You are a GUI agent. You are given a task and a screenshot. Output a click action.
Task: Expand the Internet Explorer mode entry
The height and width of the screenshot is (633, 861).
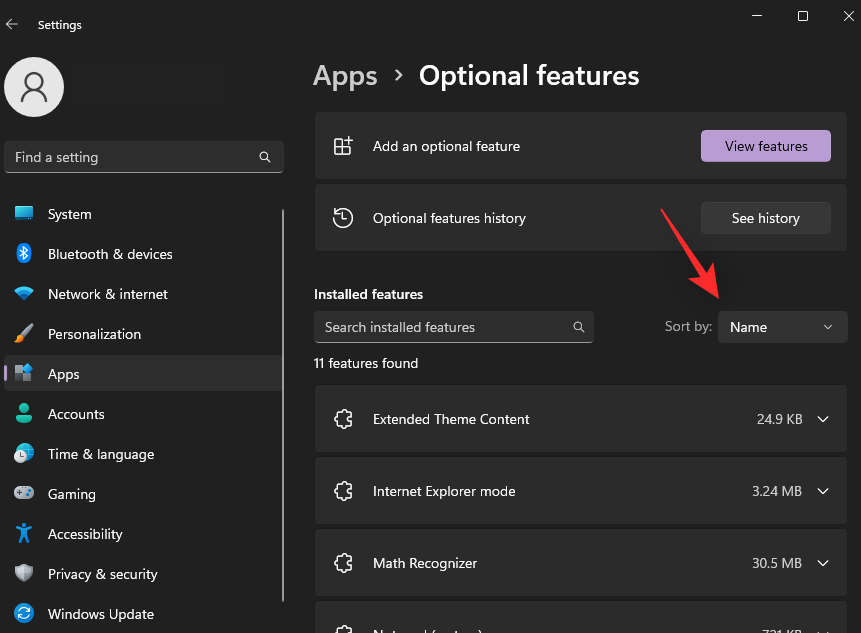[823, 491]
